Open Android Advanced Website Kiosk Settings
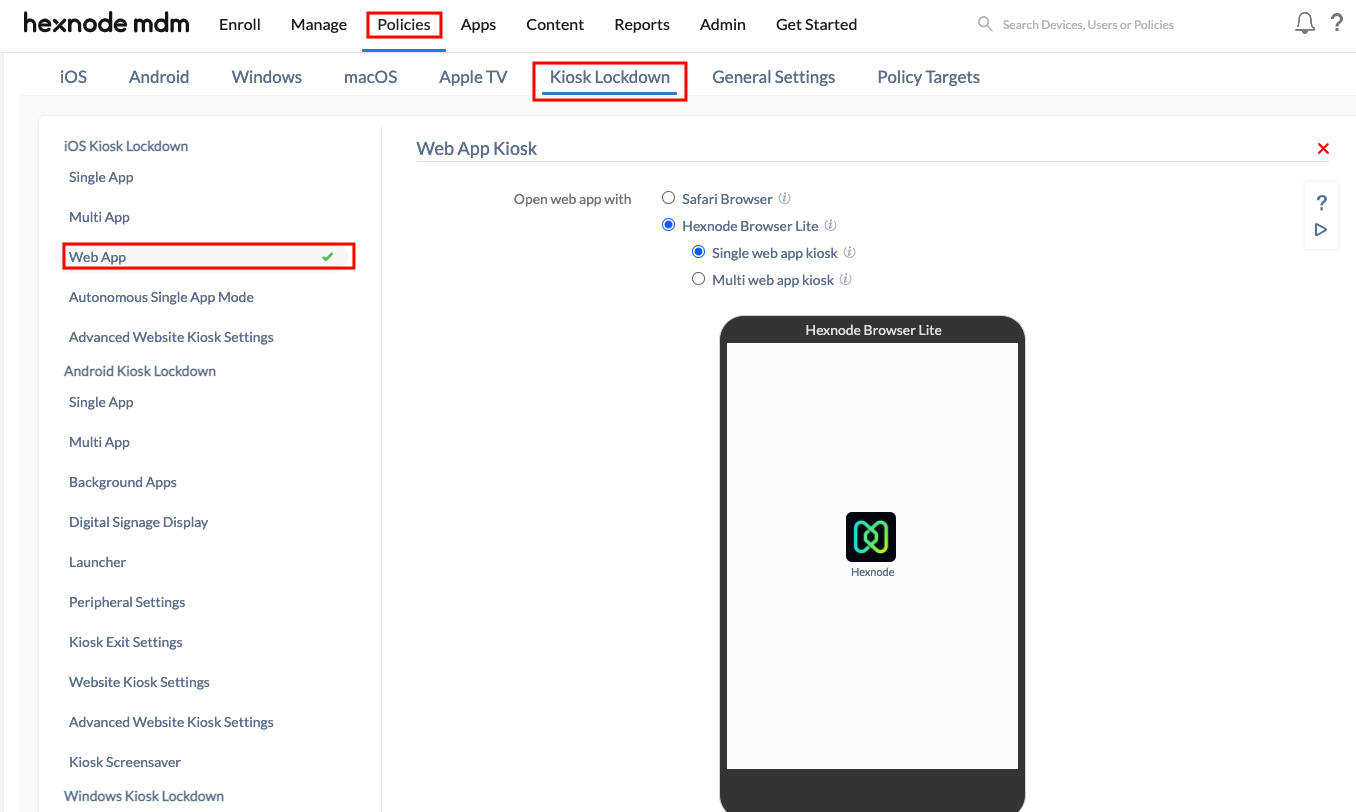1356x812 pixels. [171, 722]
